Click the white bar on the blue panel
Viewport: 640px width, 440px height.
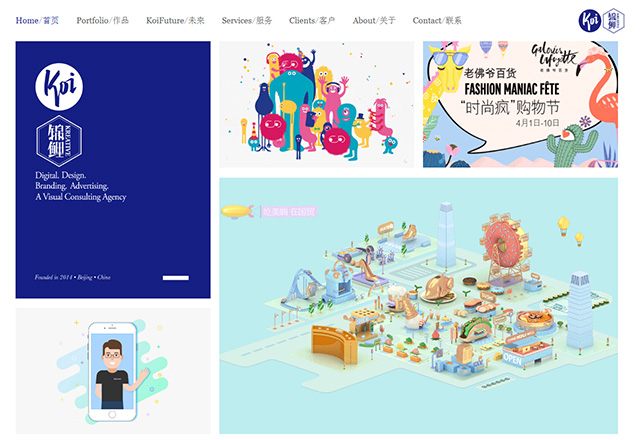tap(175, 277)
